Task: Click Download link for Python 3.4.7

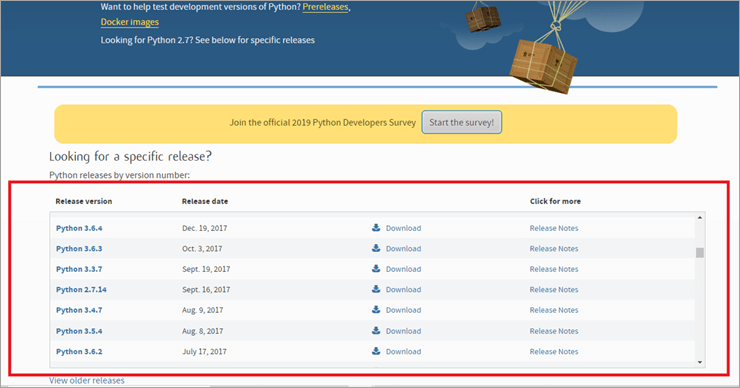Action: tap(404, 310)
